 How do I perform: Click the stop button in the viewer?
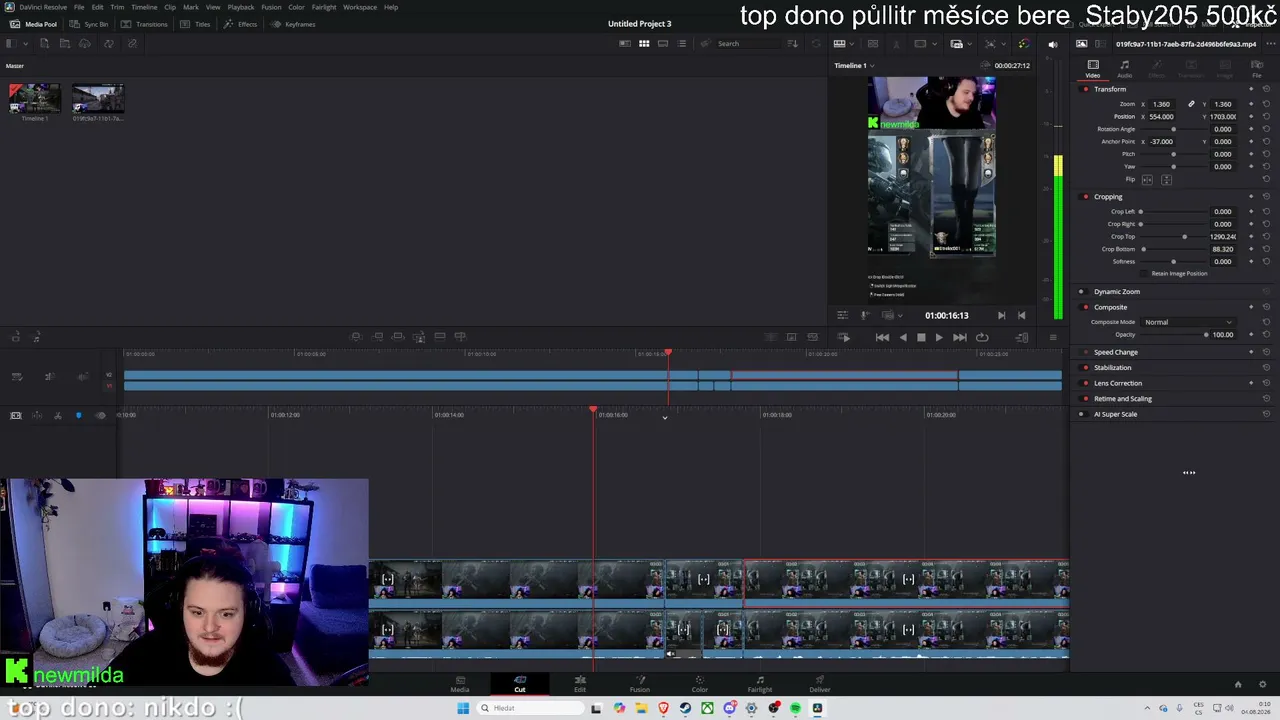921,338
